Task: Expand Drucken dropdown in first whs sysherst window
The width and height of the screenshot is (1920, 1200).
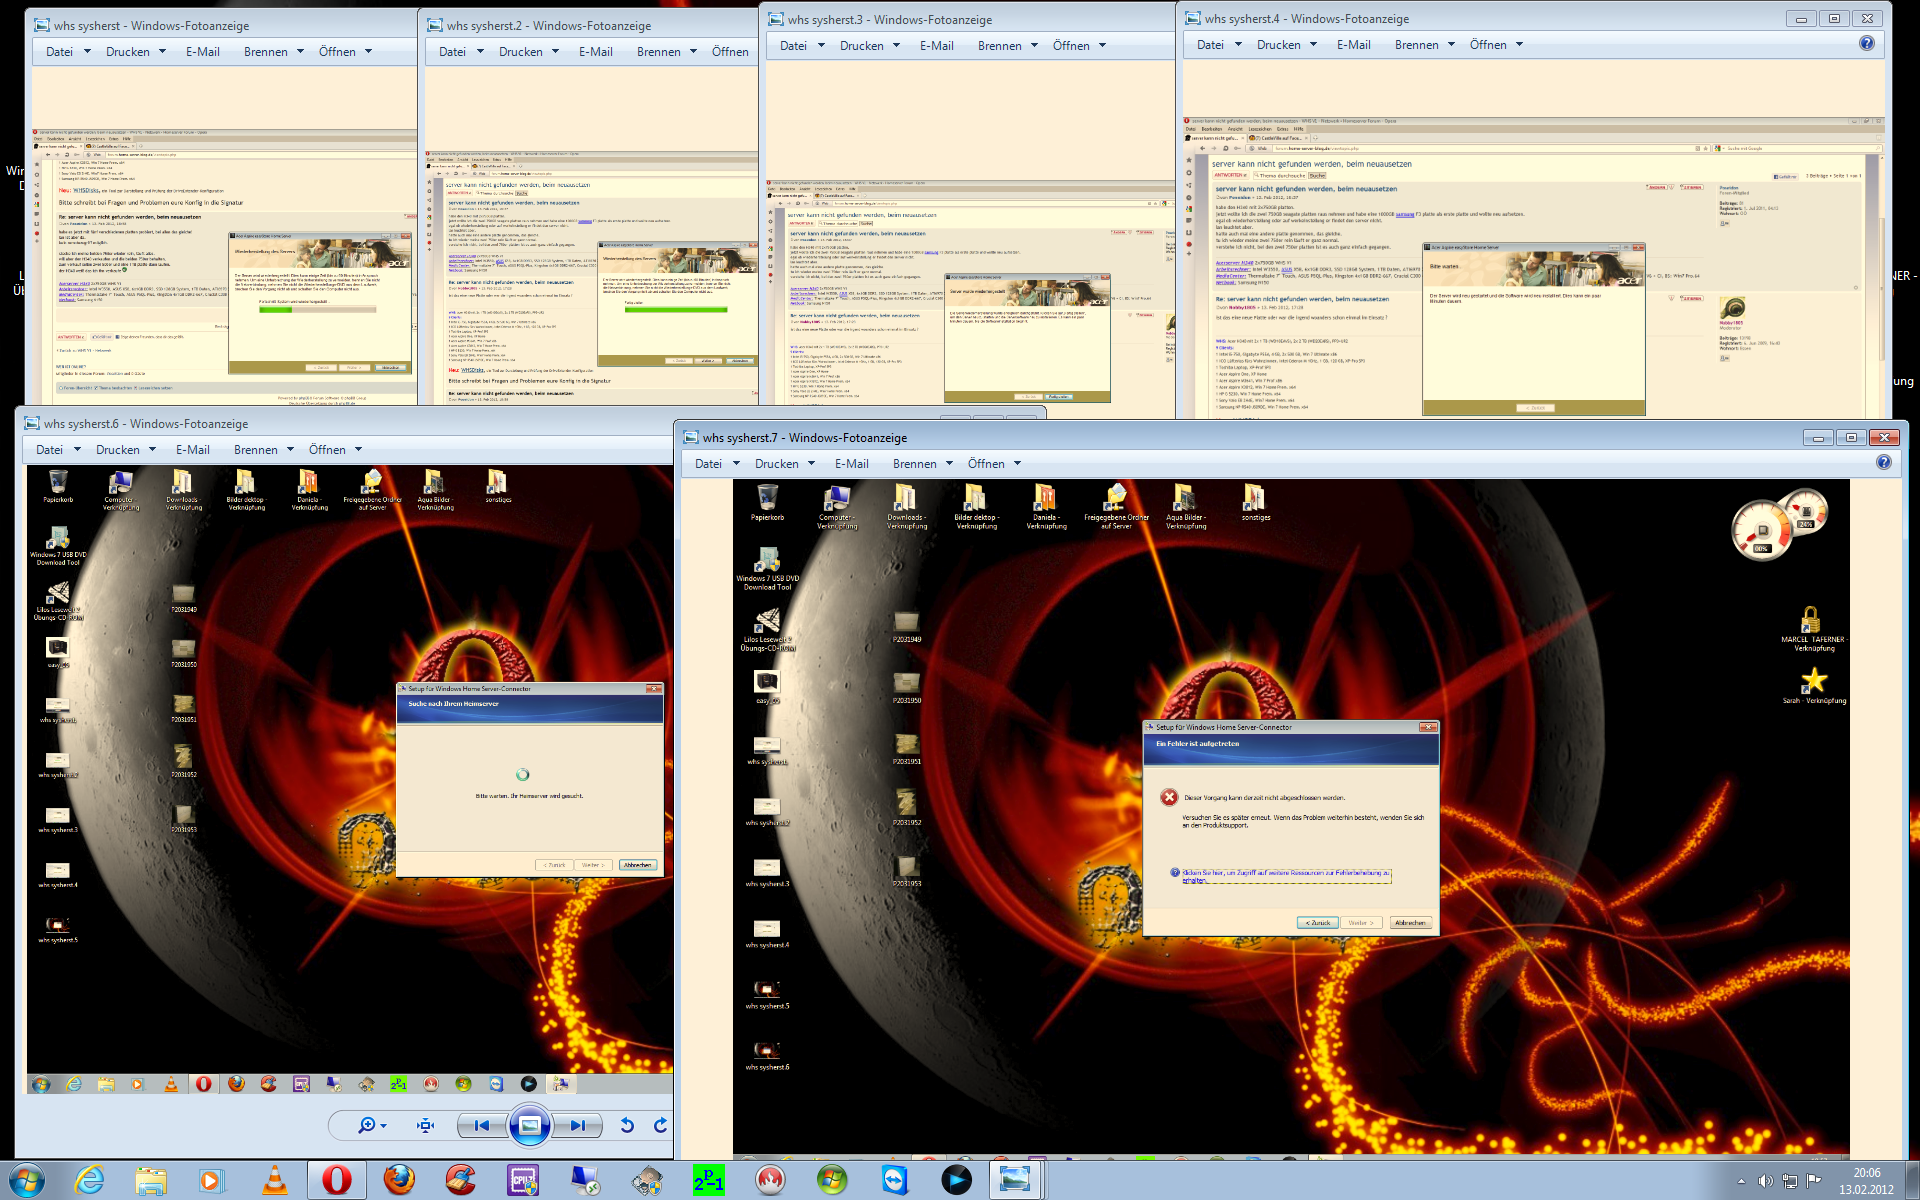Action: (x=162, y=52)
